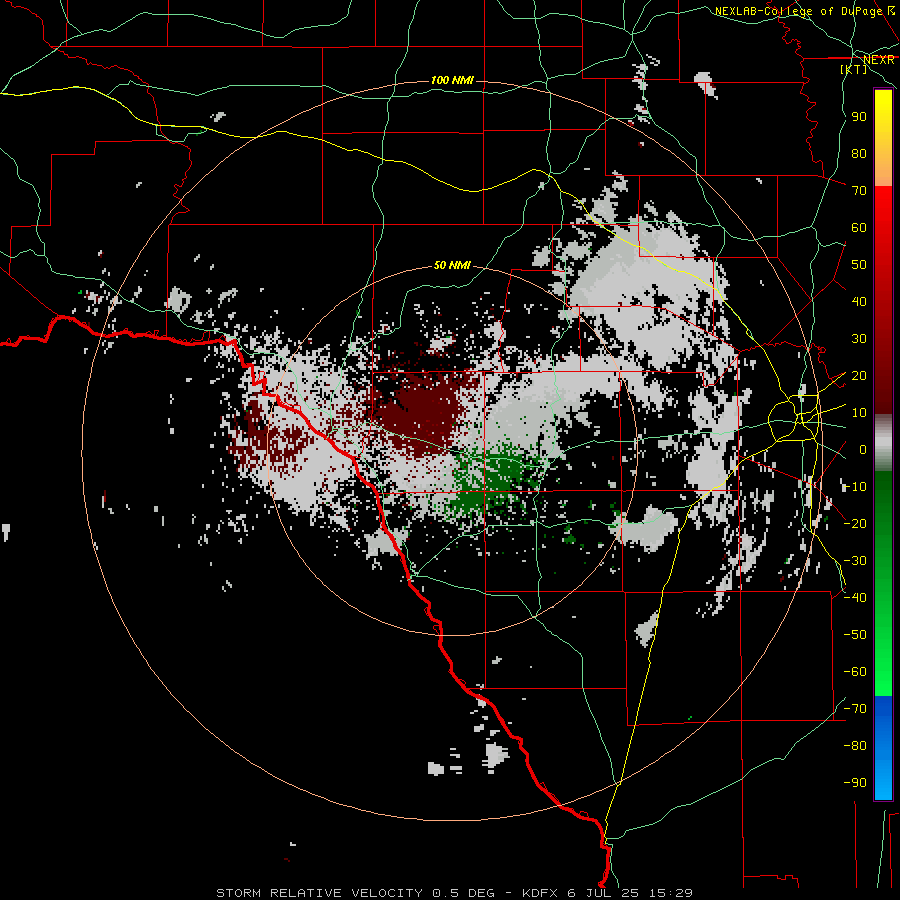Click the "15:29" timestamp in caption
This screenshot has width=900, height=900.
(x=671, y=893)
